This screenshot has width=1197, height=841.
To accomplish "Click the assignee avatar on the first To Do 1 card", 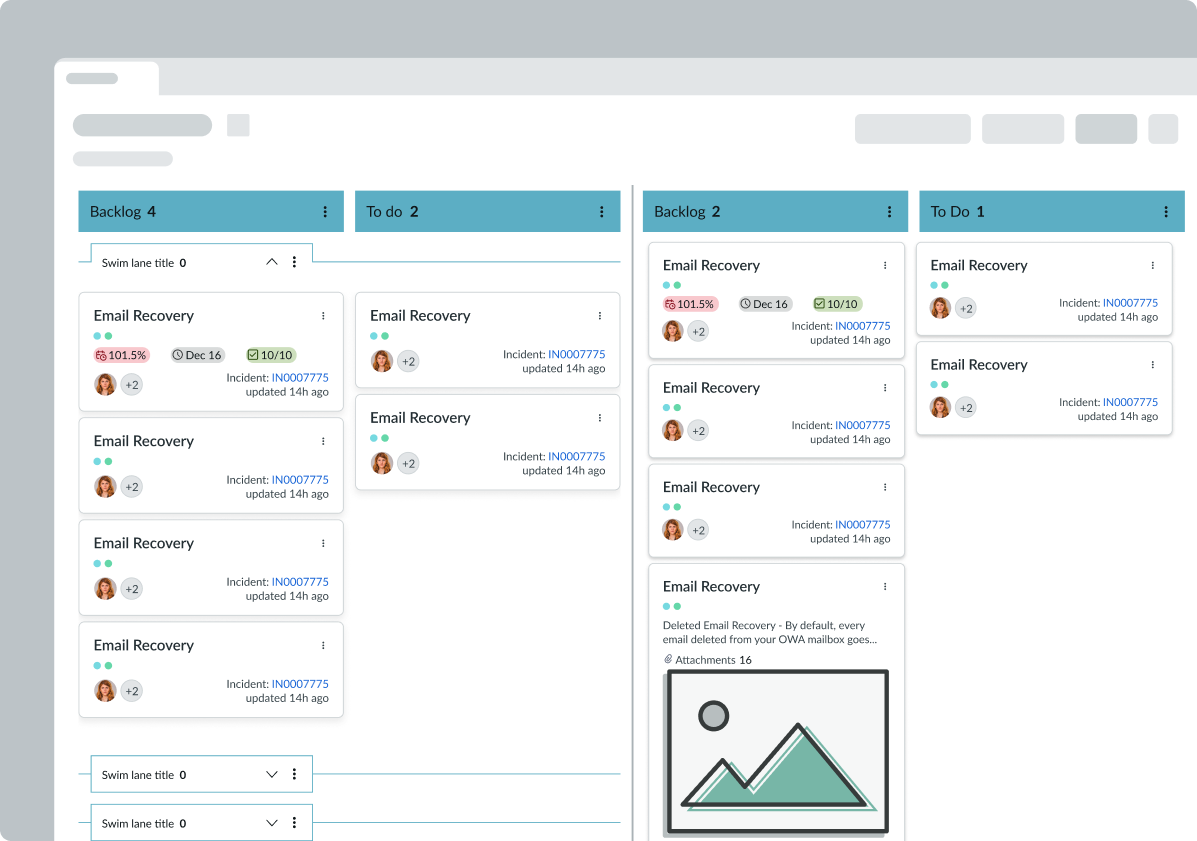I will [940, 308].
